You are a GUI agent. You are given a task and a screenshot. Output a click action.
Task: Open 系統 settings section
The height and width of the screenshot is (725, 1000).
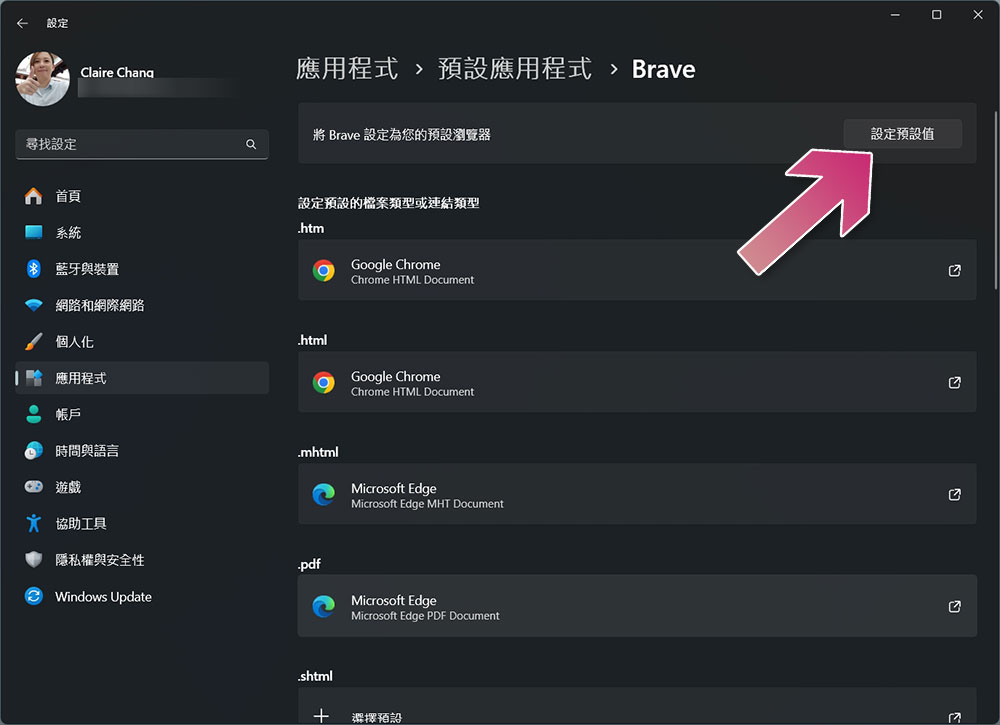point(142,232)
